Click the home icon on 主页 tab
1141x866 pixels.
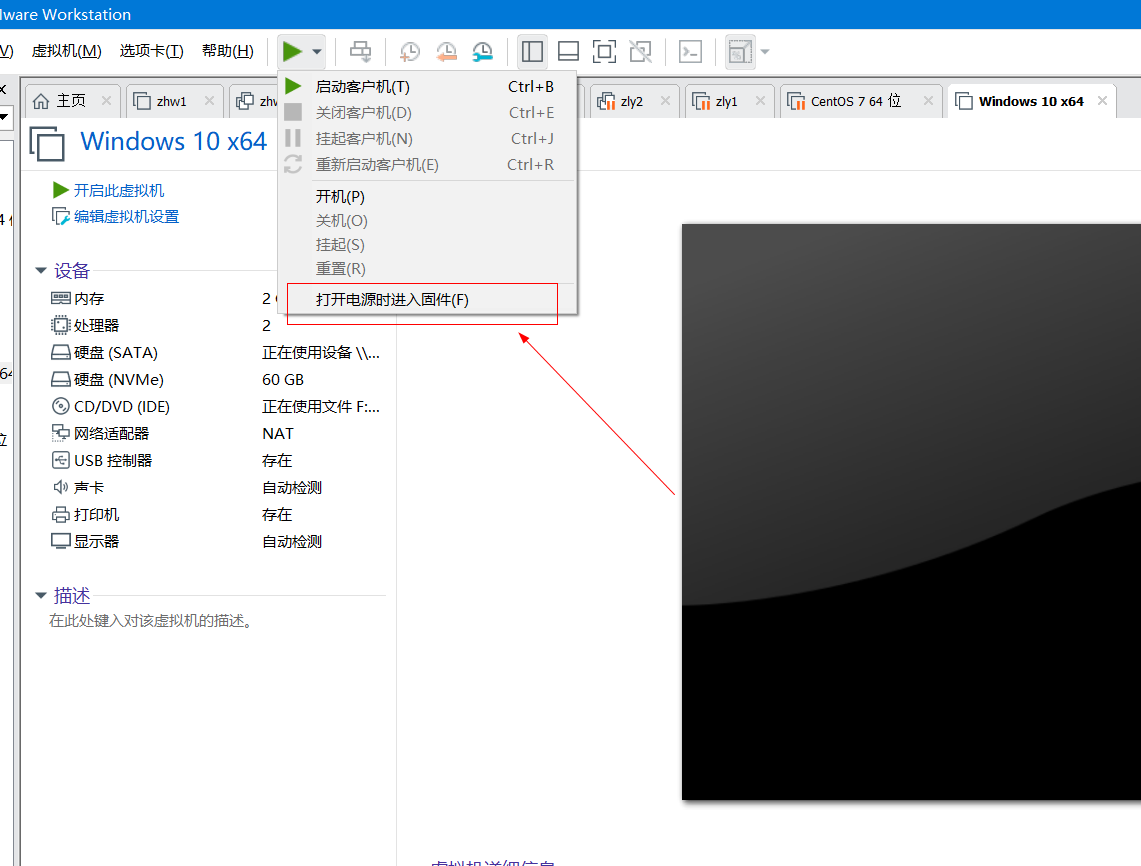point(41,101)
